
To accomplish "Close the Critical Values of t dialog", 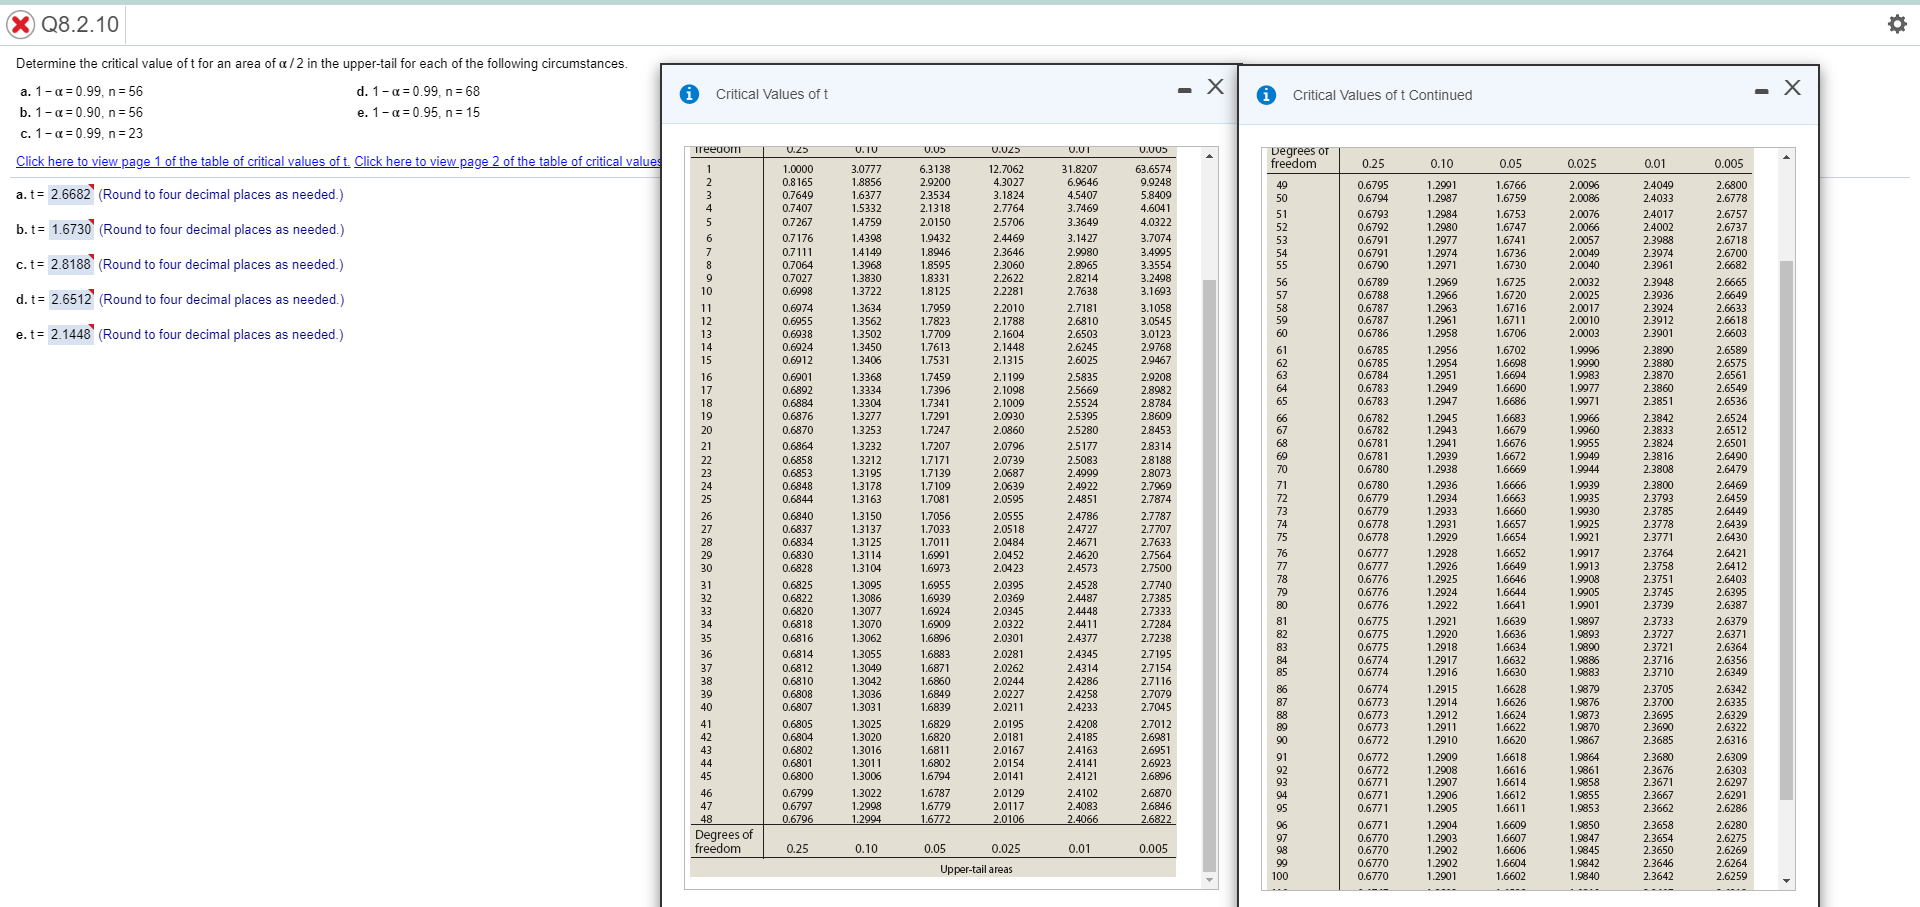I will pyautogui.click(x=1215, y=87).
